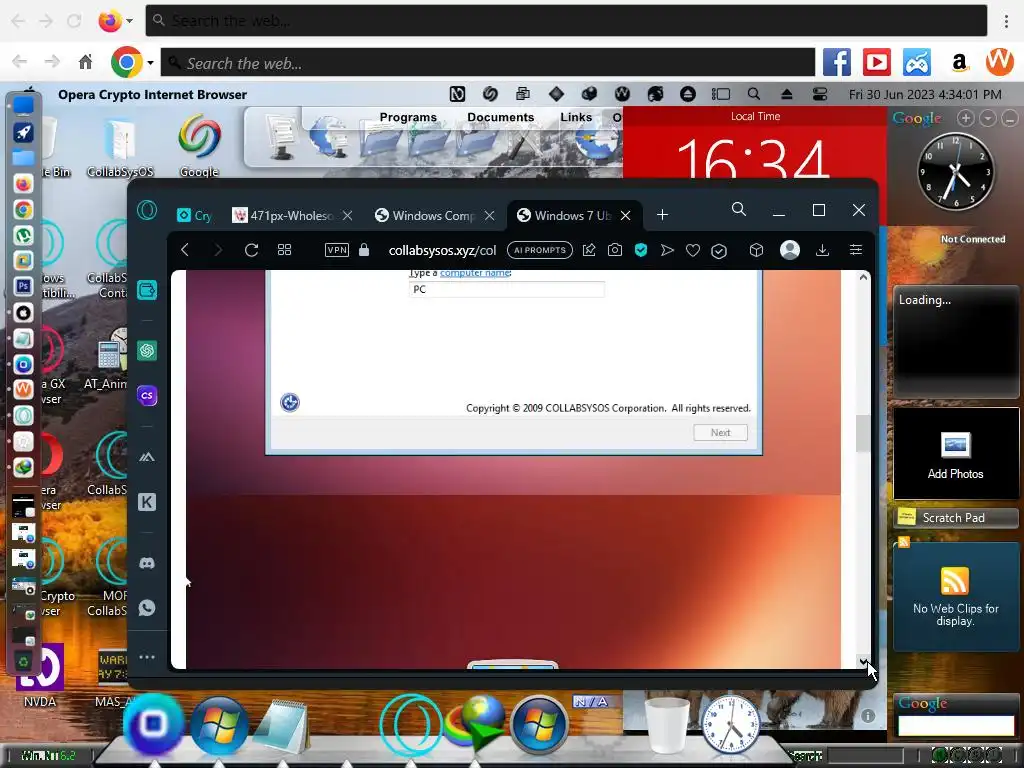Close the Windows 7 Ub tab
The height and width of the screenshot is (768, 1024).
(625, 216)
